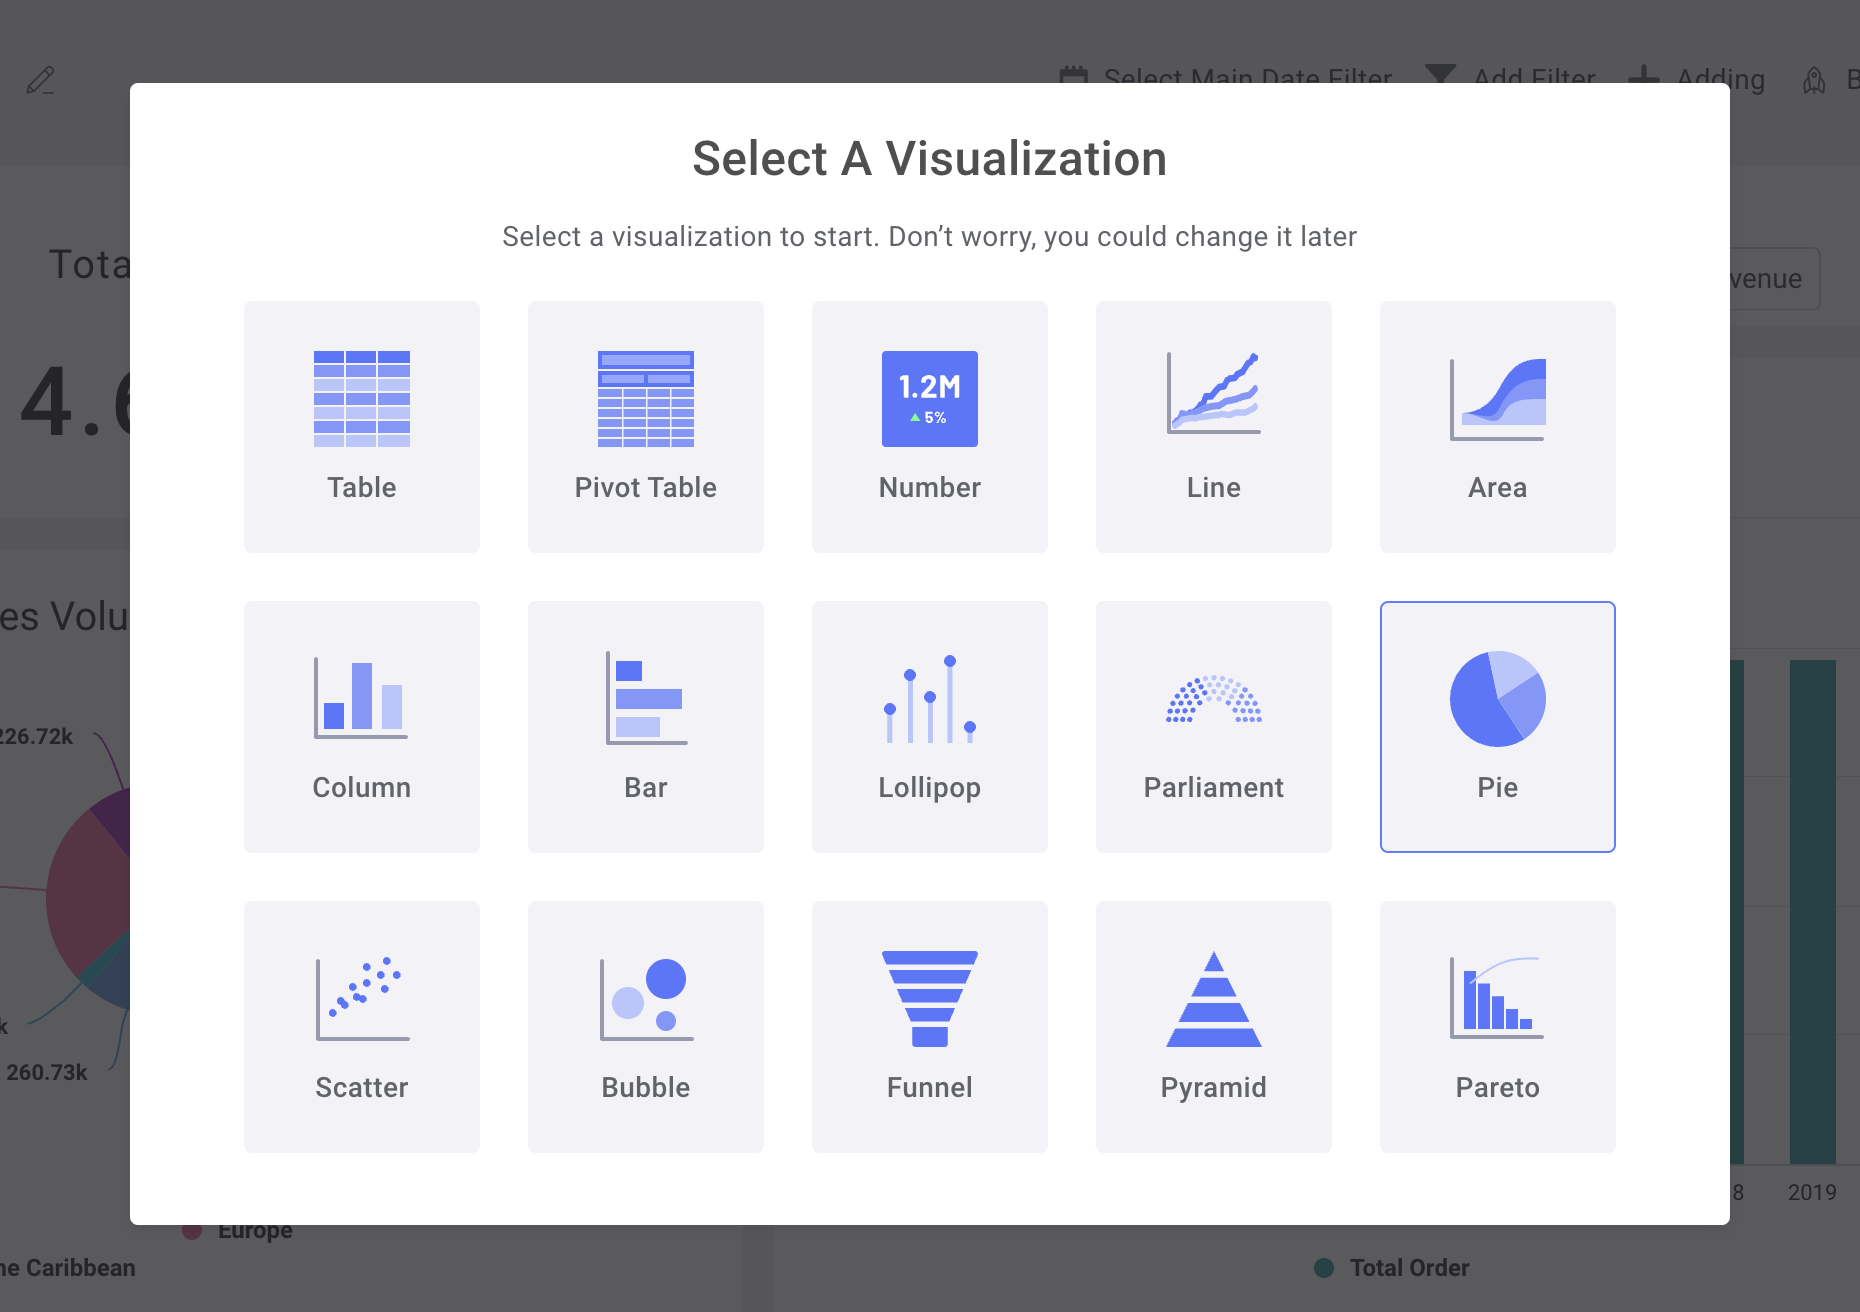Pick the Parliament visualization type

[x=1213, y=727]
